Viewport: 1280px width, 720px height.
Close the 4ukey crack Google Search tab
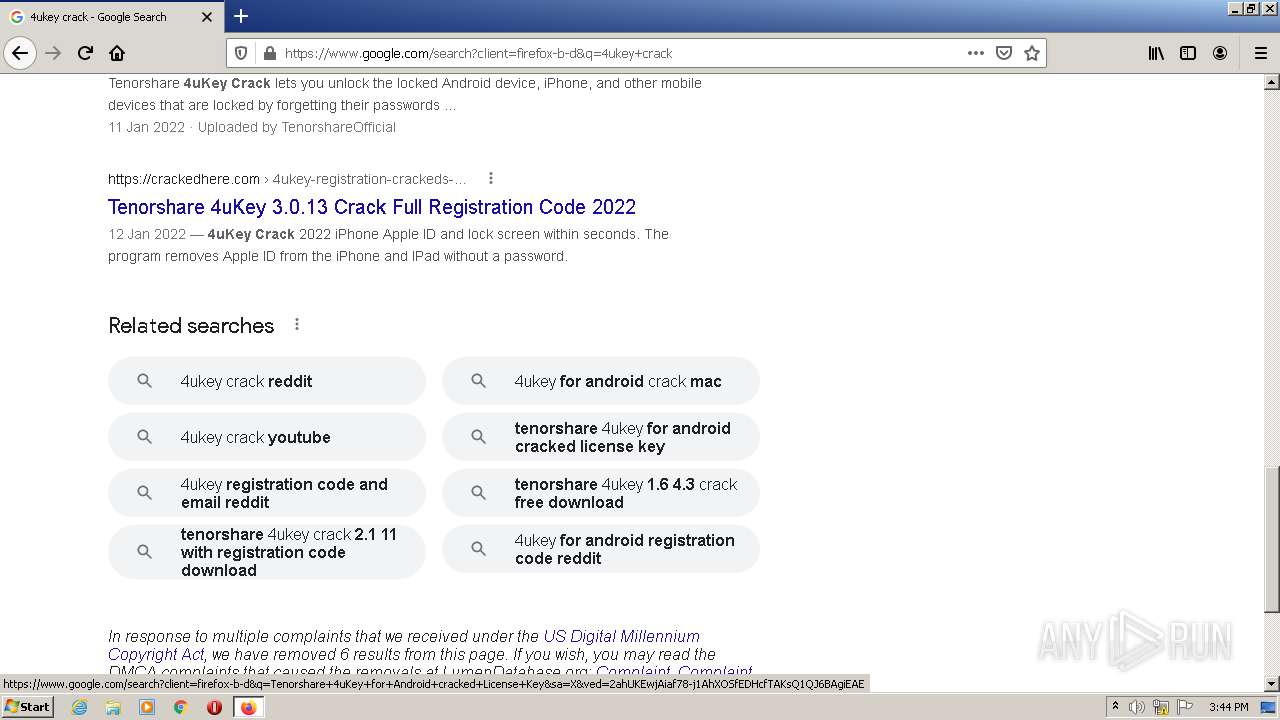pyautogui.click(x=207, y=17)
